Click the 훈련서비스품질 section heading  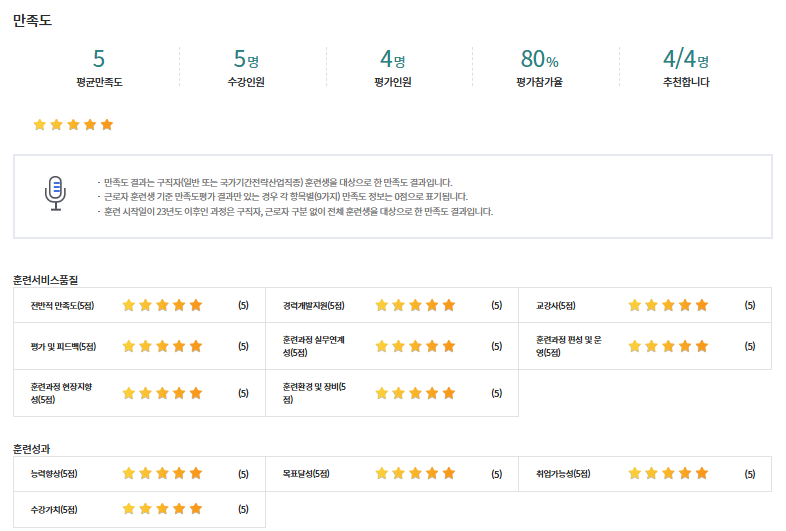point(46,278)
